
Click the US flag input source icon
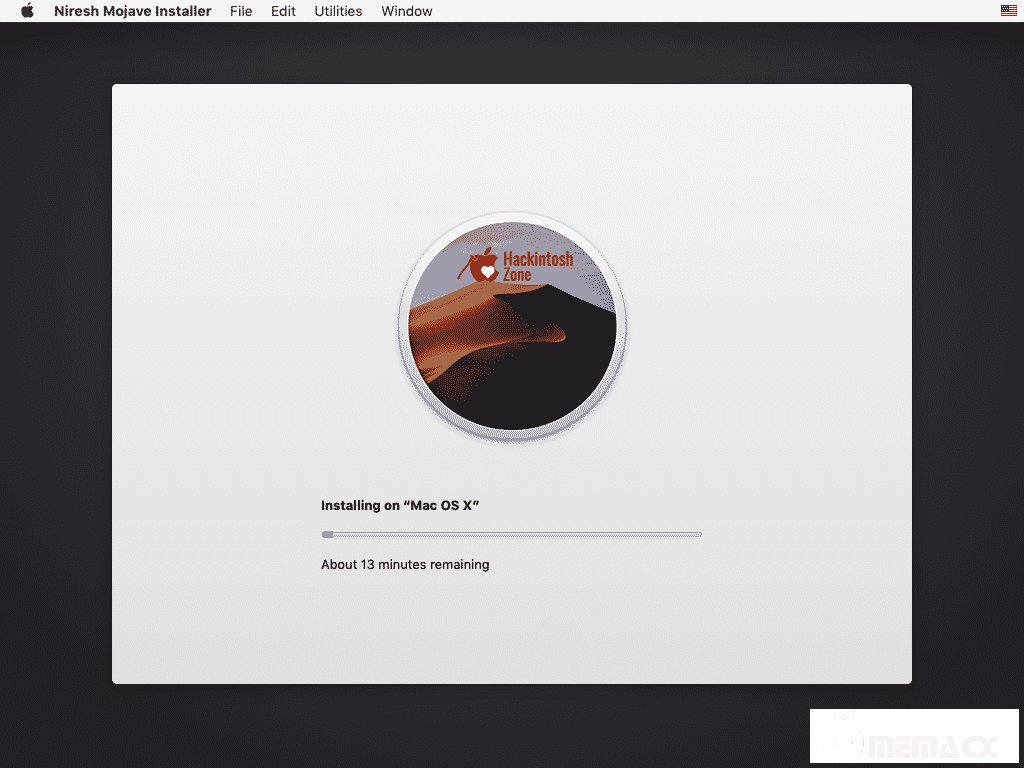[x=1008, y=11]
